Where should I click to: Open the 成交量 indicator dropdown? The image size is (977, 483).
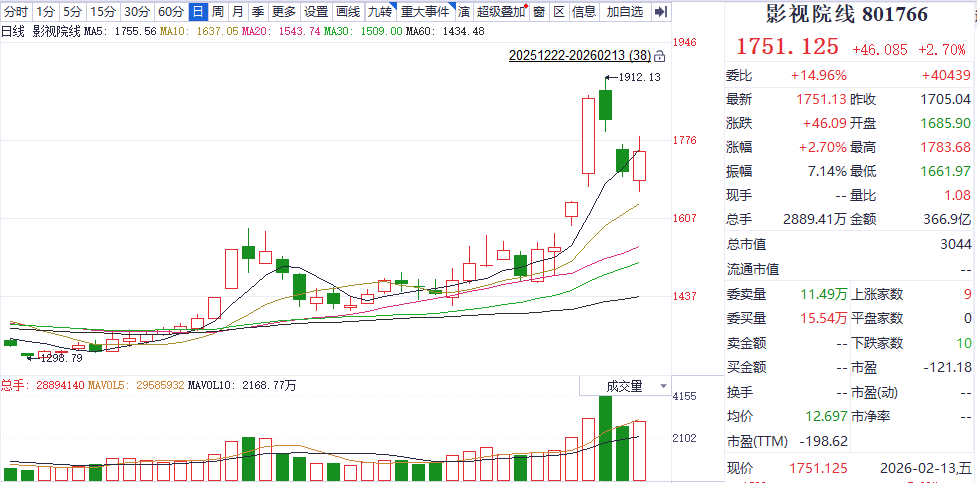click(x=632, y=386)
